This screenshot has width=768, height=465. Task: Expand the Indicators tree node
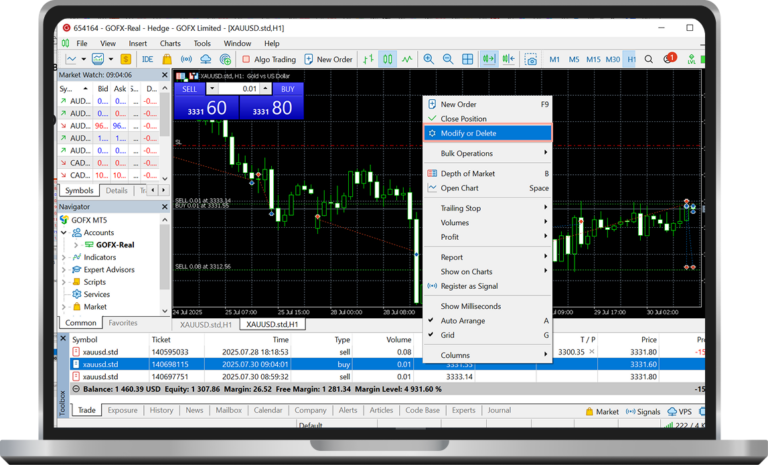(64, 257)
